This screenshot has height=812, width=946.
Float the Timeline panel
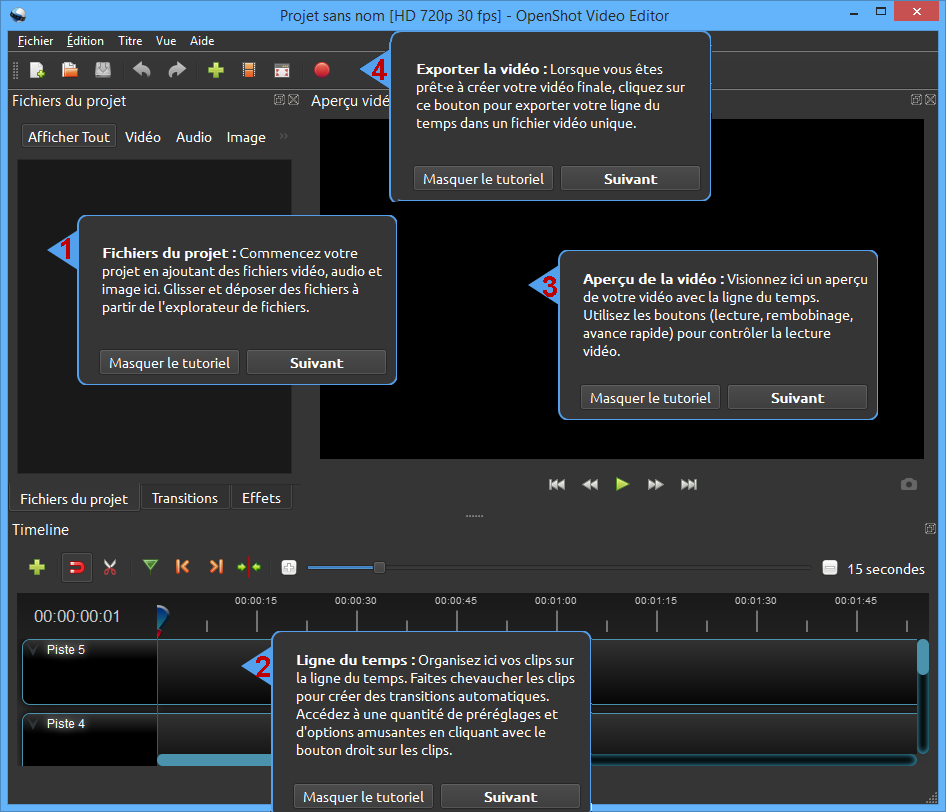pyautogui.click(x=930, y=528)
